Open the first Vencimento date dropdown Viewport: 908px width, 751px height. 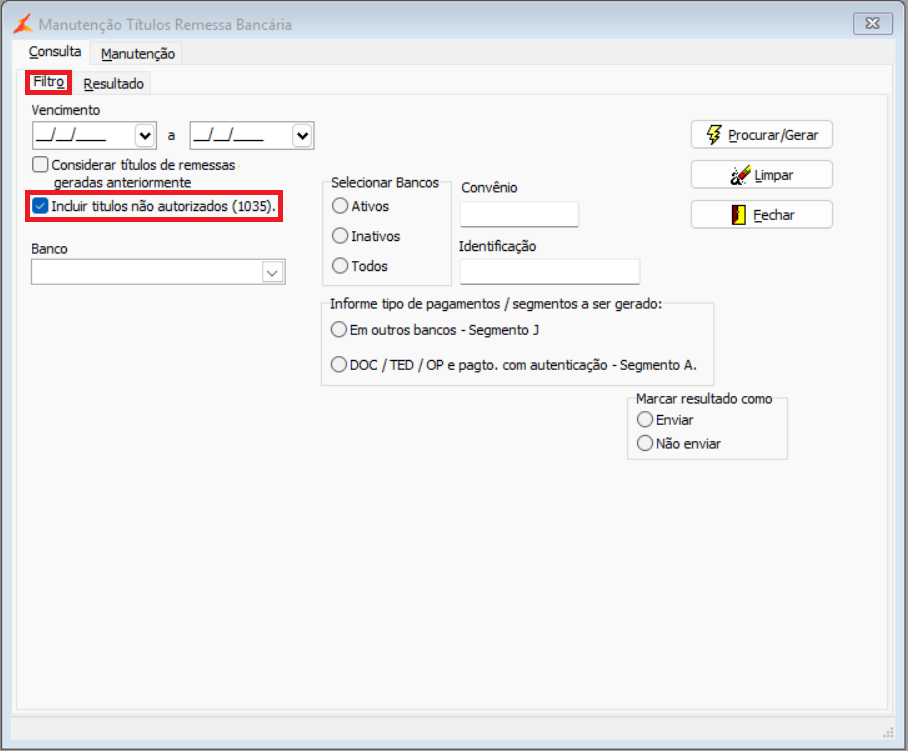(145, 136)
